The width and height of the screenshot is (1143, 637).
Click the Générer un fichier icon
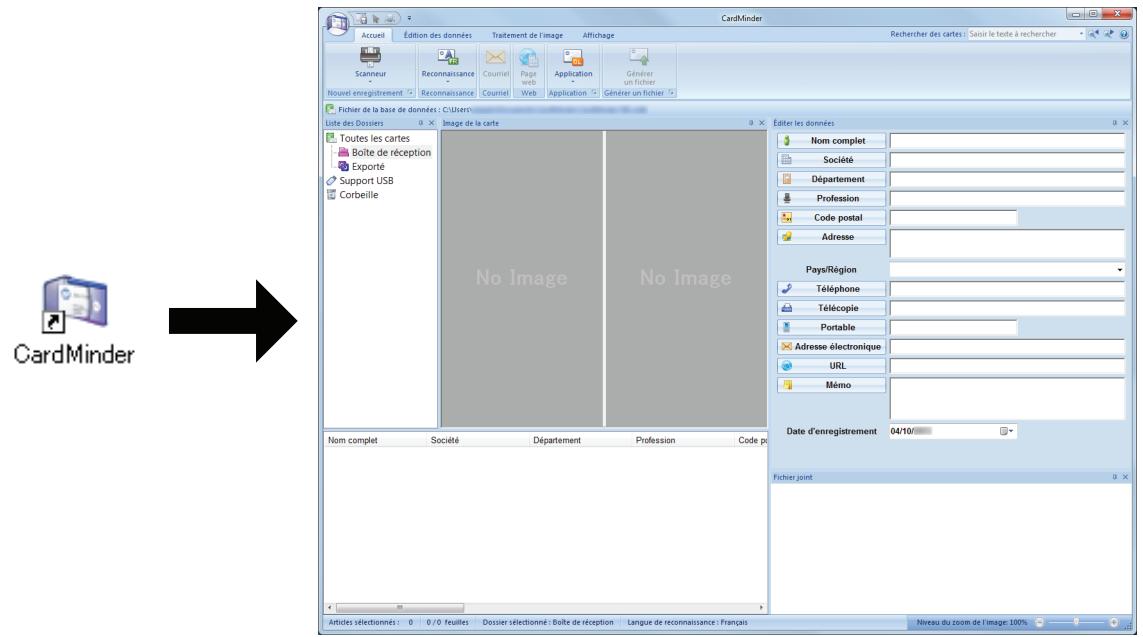[x=639, y=57]
